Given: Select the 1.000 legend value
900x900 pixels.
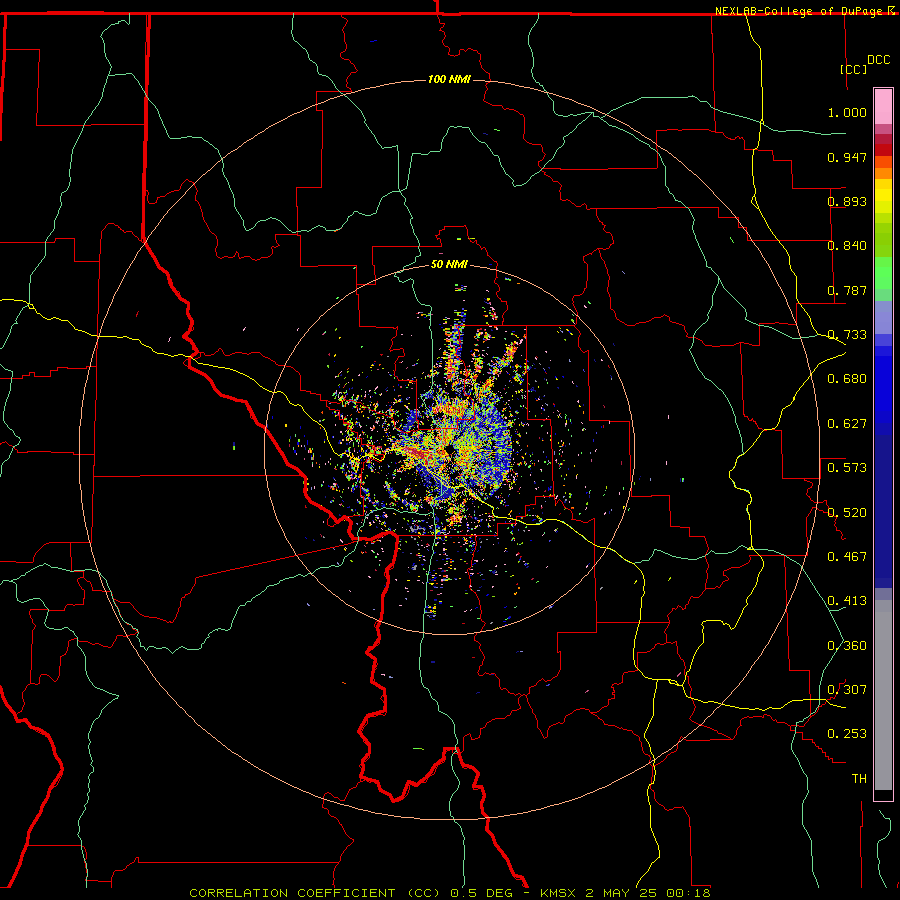Looking at the screenshot, I should (847, 112).
